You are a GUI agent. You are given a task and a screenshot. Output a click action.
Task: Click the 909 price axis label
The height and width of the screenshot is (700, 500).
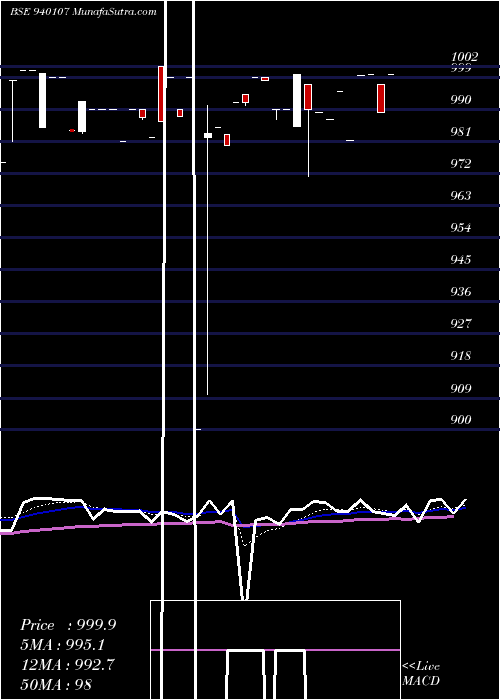click(461, 388)
